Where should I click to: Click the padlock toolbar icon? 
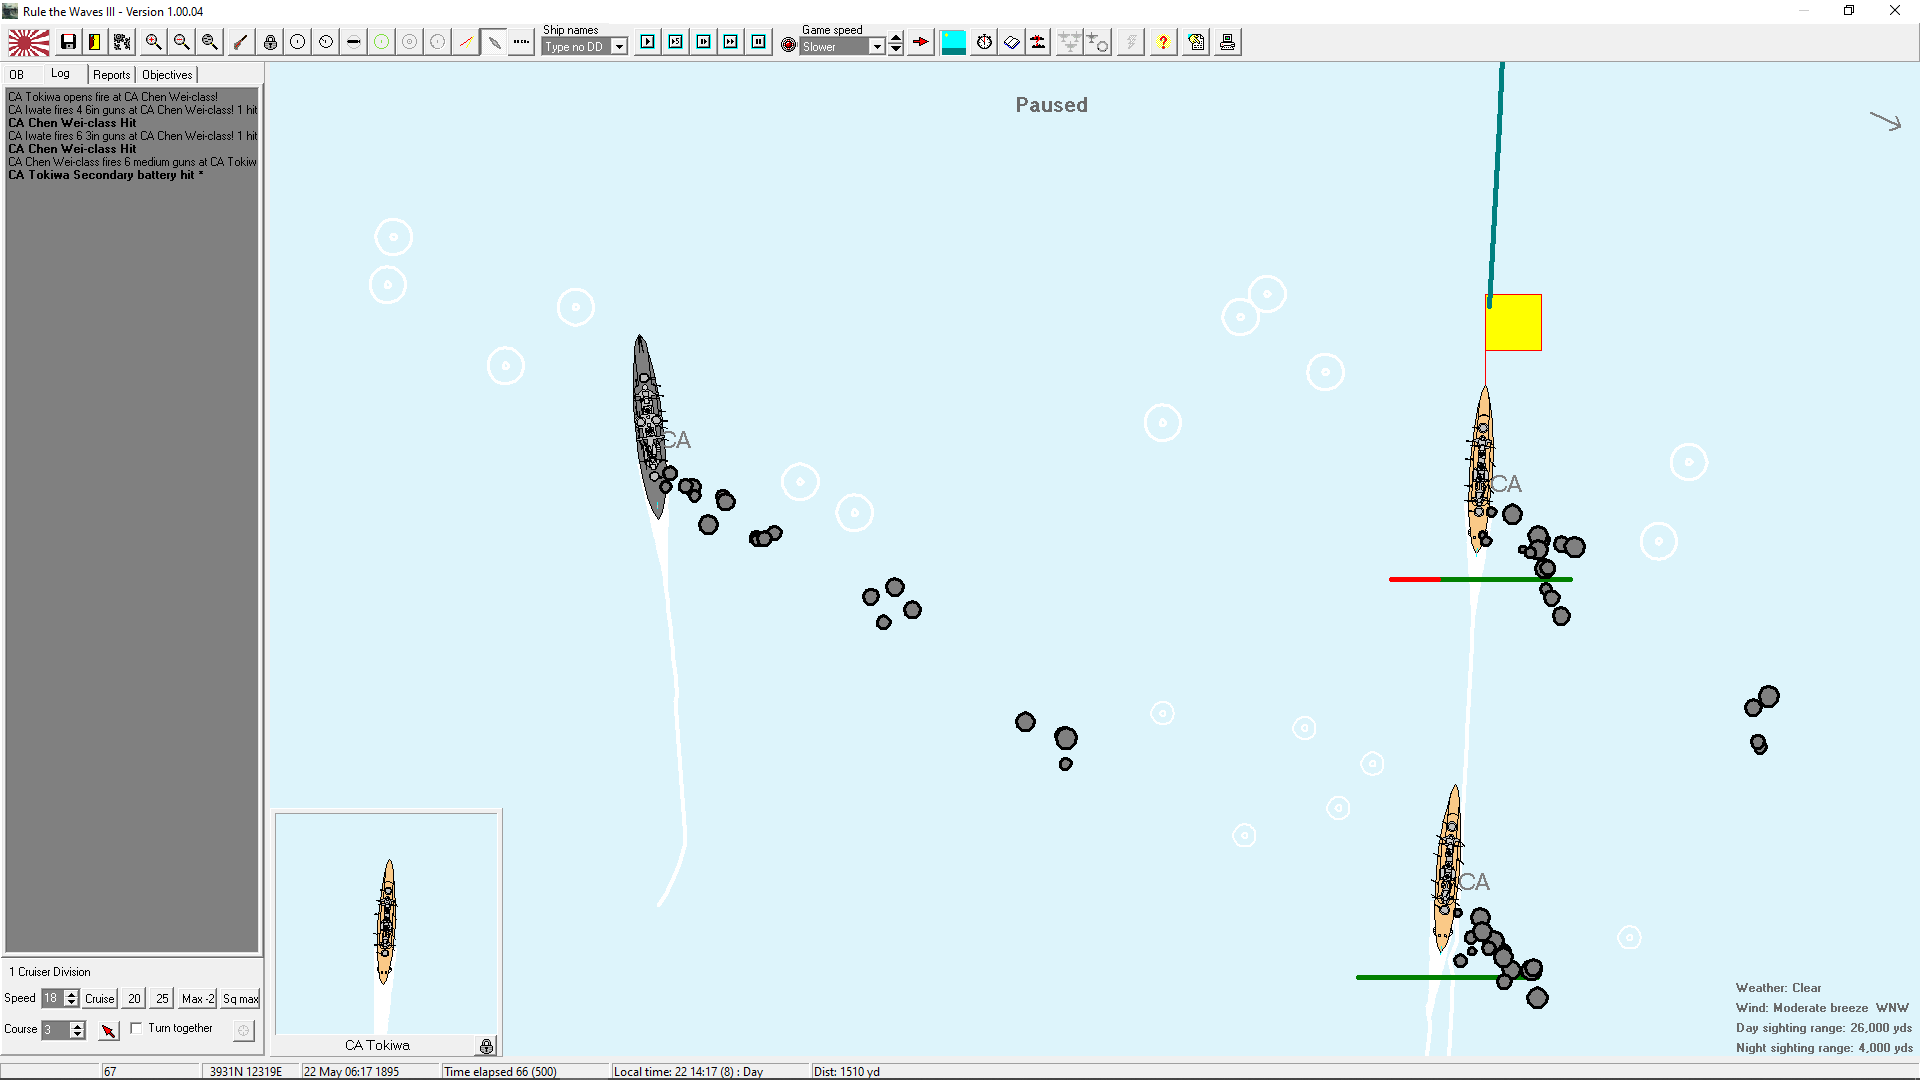[270, 42]
